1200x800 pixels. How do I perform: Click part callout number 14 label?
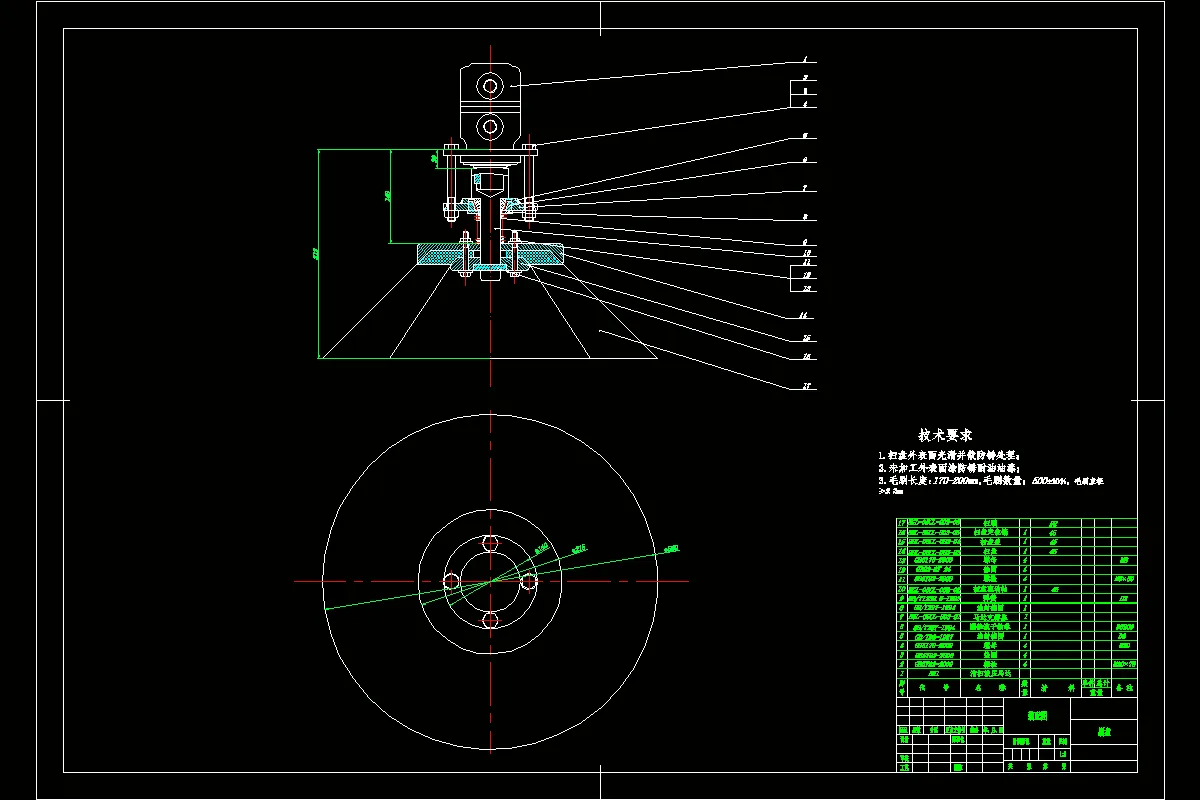(804, 316)
